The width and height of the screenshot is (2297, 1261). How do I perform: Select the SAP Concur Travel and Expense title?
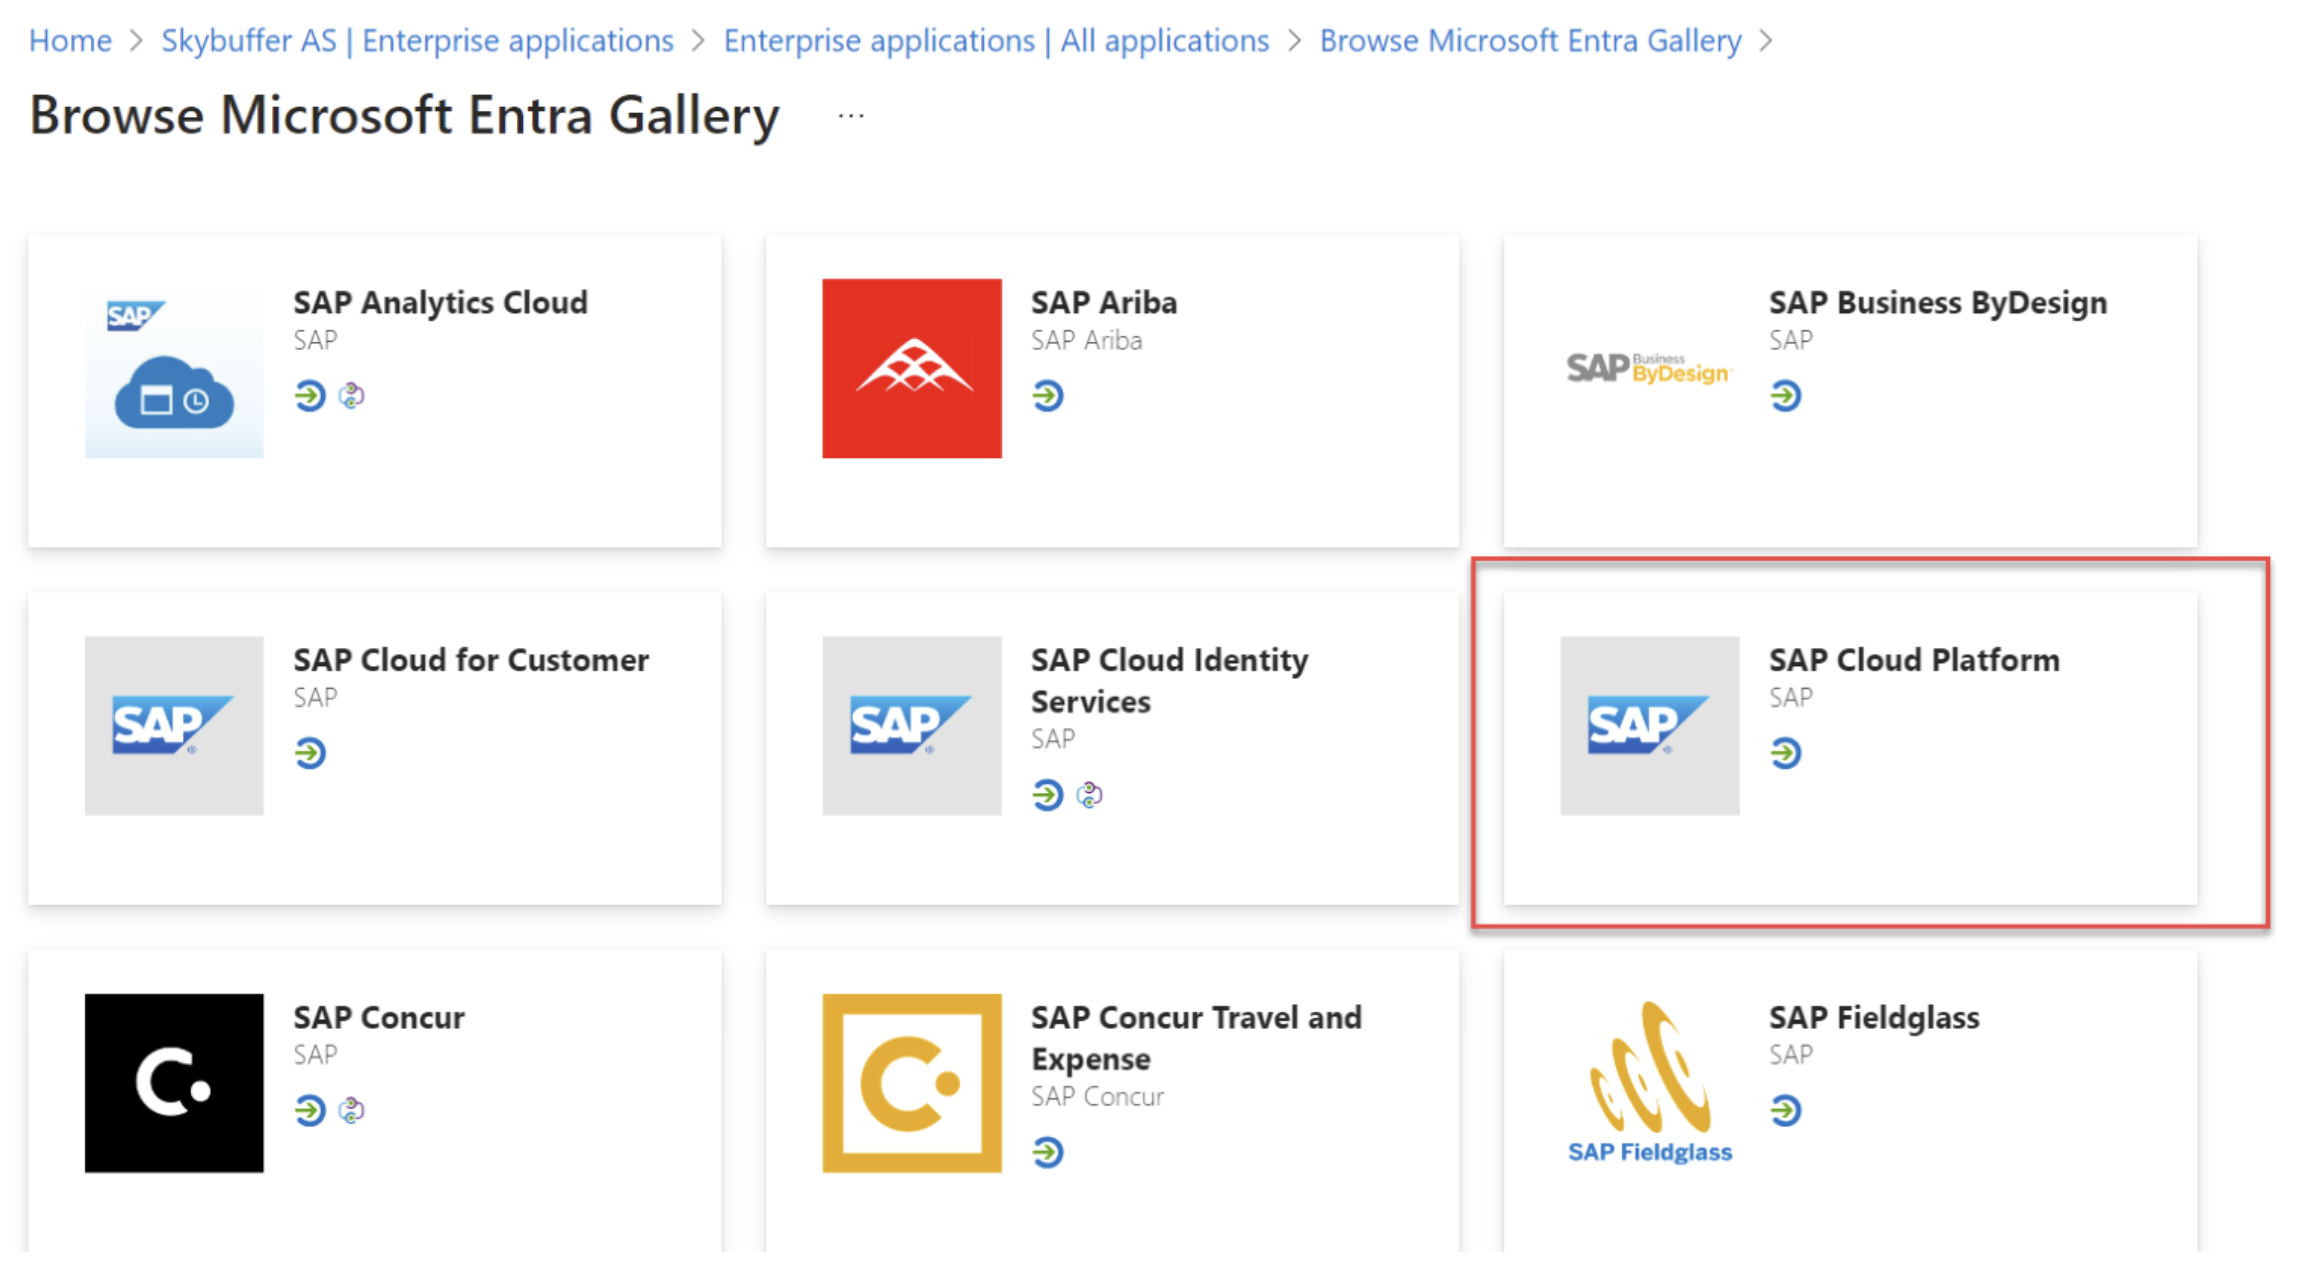pyautogui.click(x=1197, y=1038)
